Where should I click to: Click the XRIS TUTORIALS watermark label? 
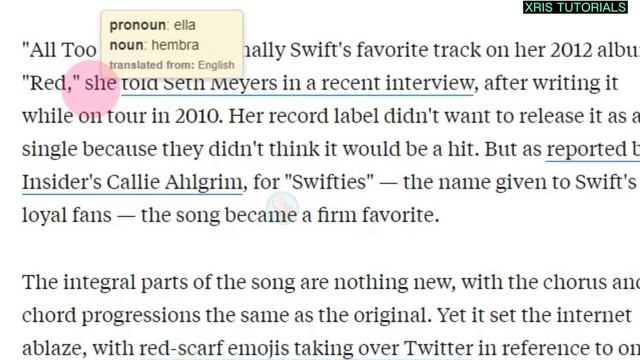click(575, 7)
